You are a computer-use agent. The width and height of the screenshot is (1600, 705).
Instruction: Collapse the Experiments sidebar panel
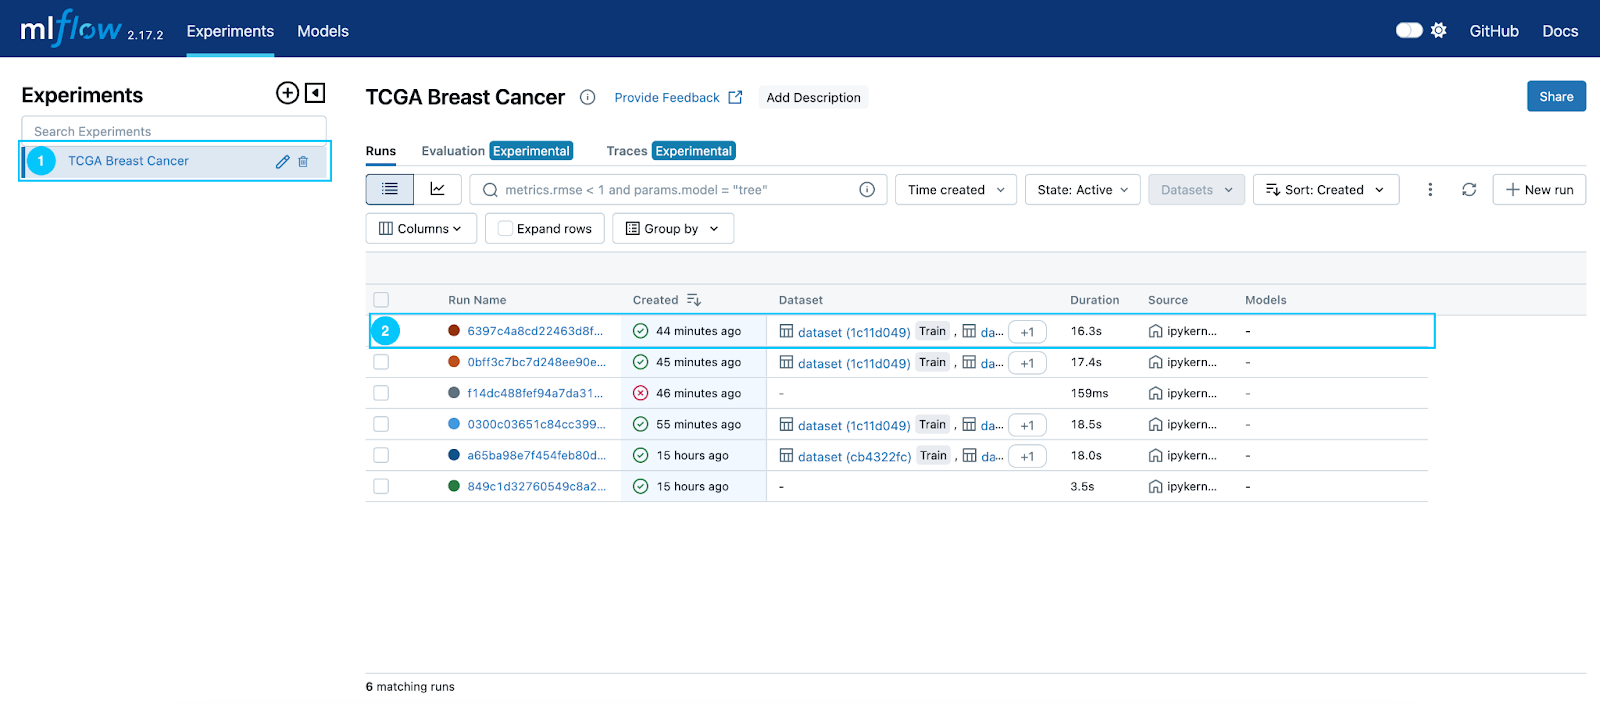point(315,93)
